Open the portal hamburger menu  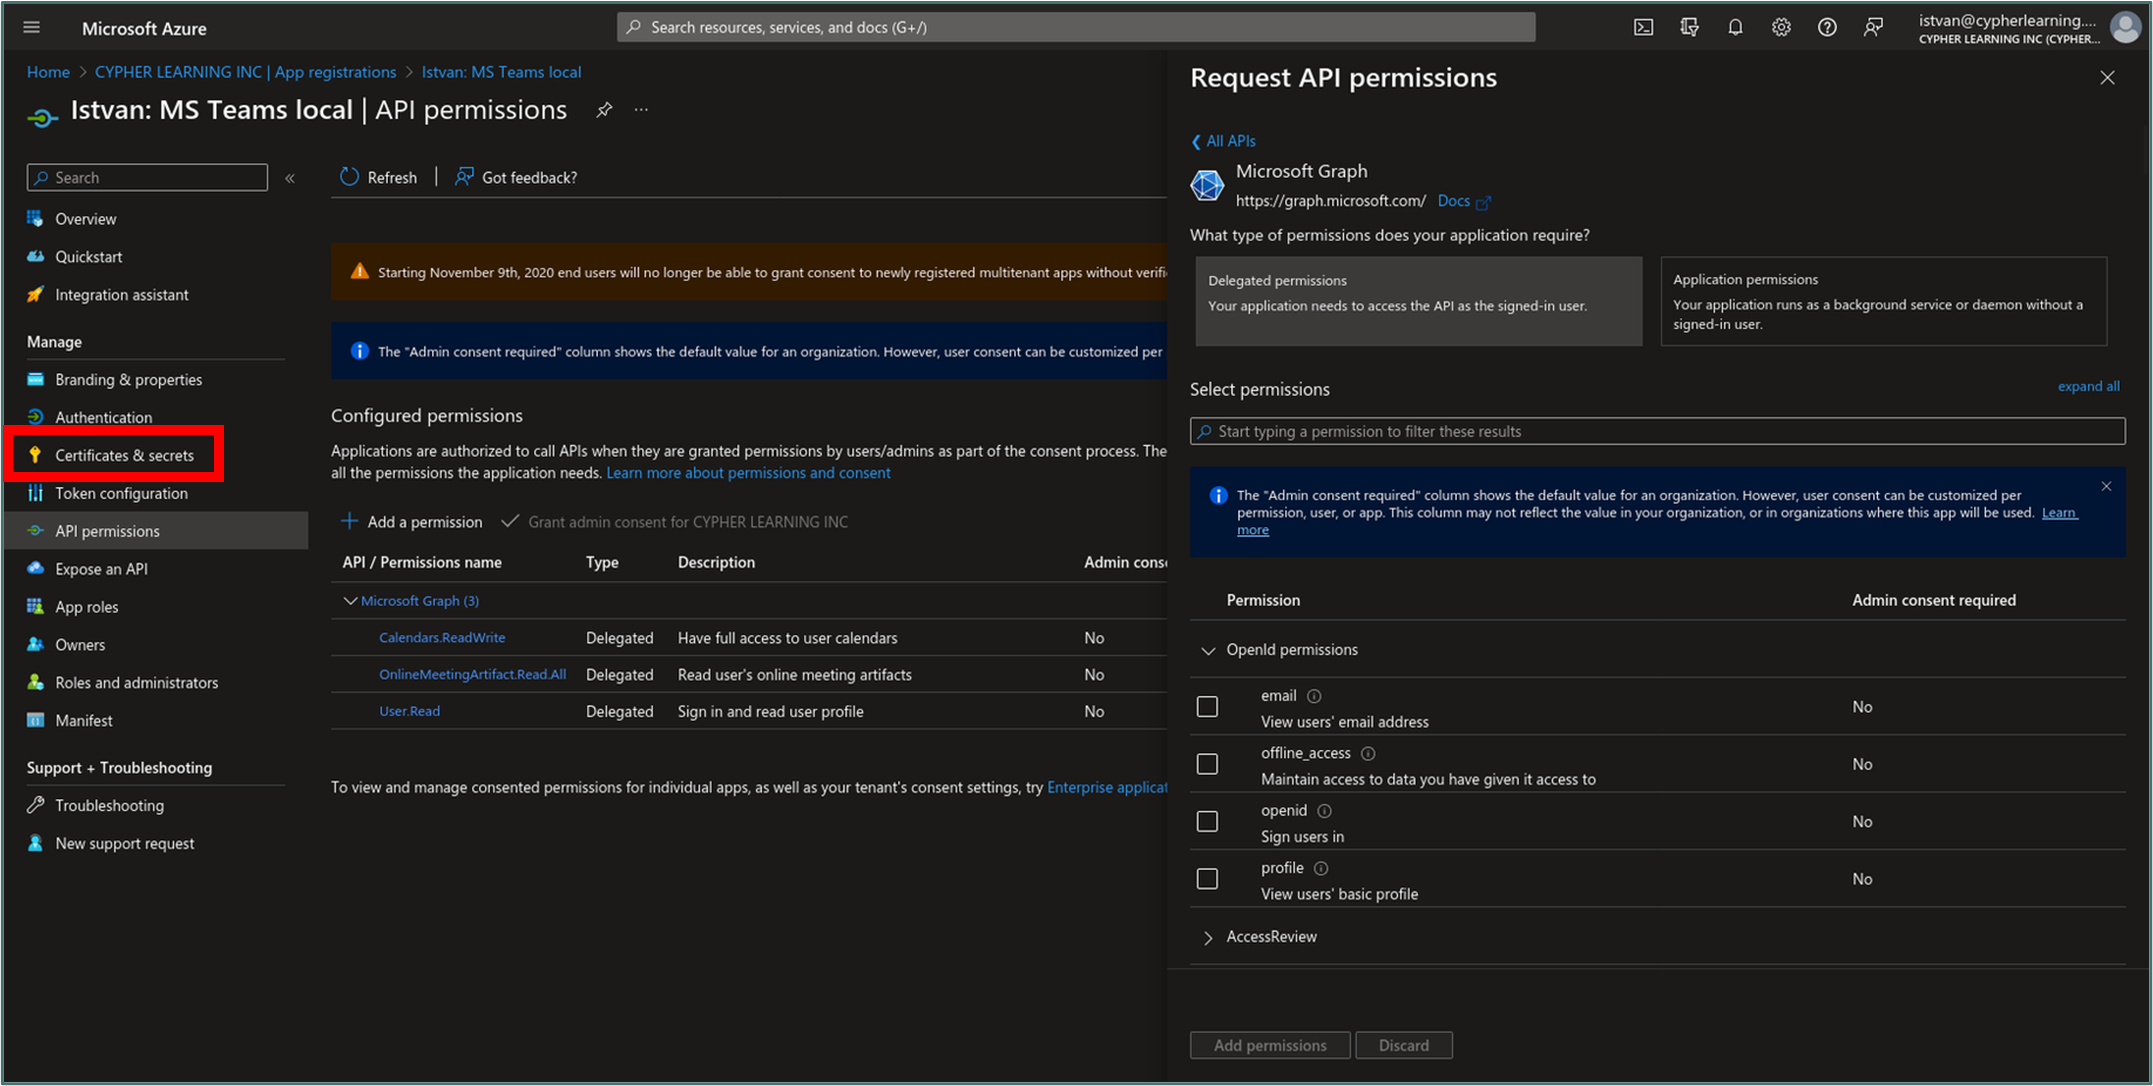click(x=32, y=27)
